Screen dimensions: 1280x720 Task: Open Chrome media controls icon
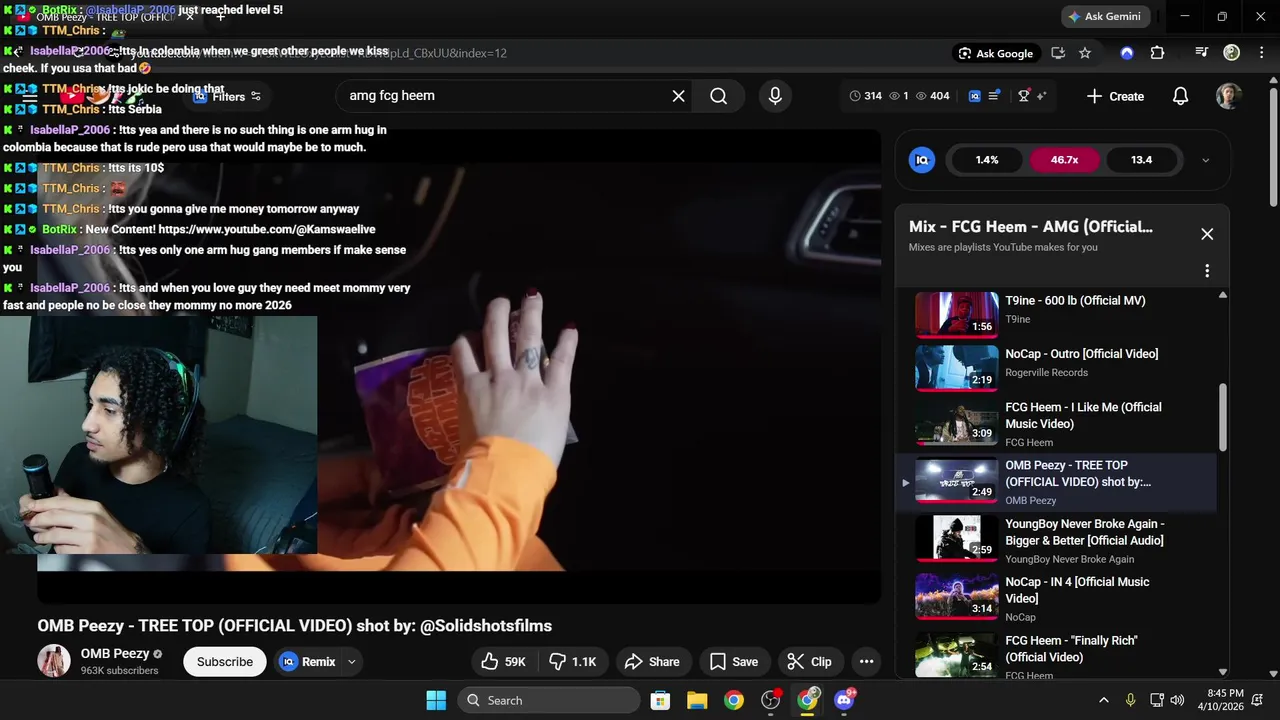click(x=1202, y=53)
